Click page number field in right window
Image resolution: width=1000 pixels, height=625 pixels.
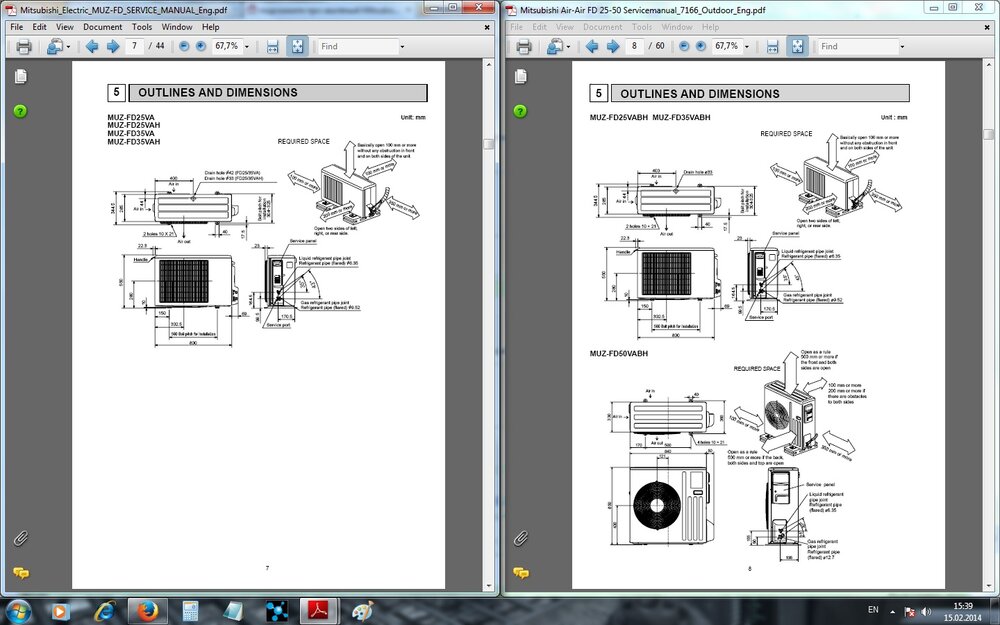tap(635, 46)
